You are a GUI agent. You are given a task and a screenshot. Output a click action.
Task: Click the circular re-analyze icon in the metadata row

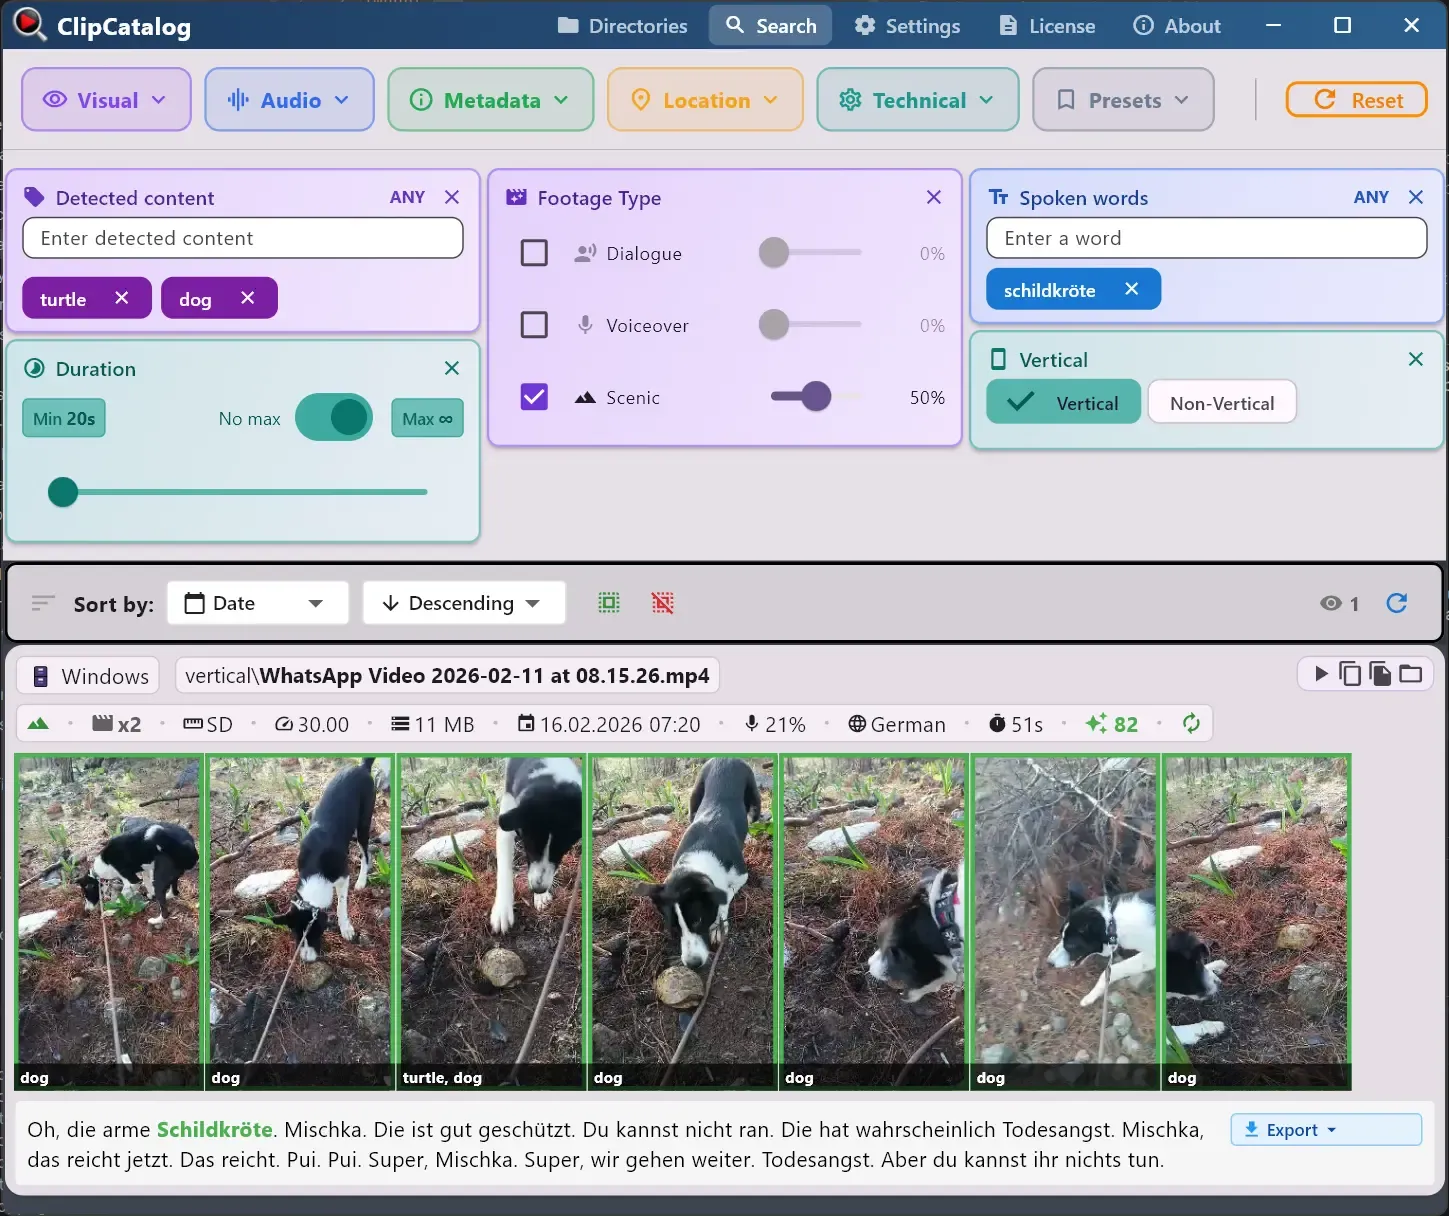pyautogui.click(x=1191, y=723)
